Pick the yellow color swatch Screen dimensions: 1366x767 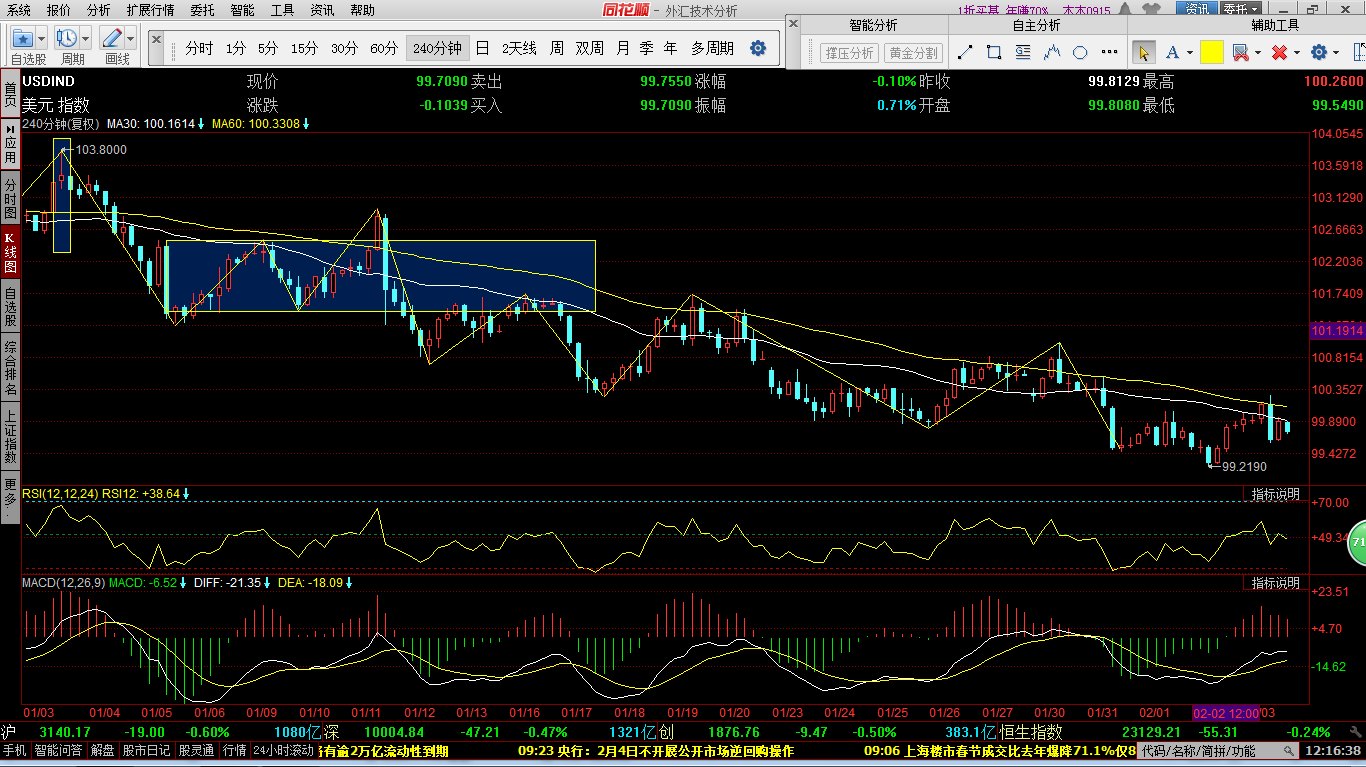click(1212, 52)
